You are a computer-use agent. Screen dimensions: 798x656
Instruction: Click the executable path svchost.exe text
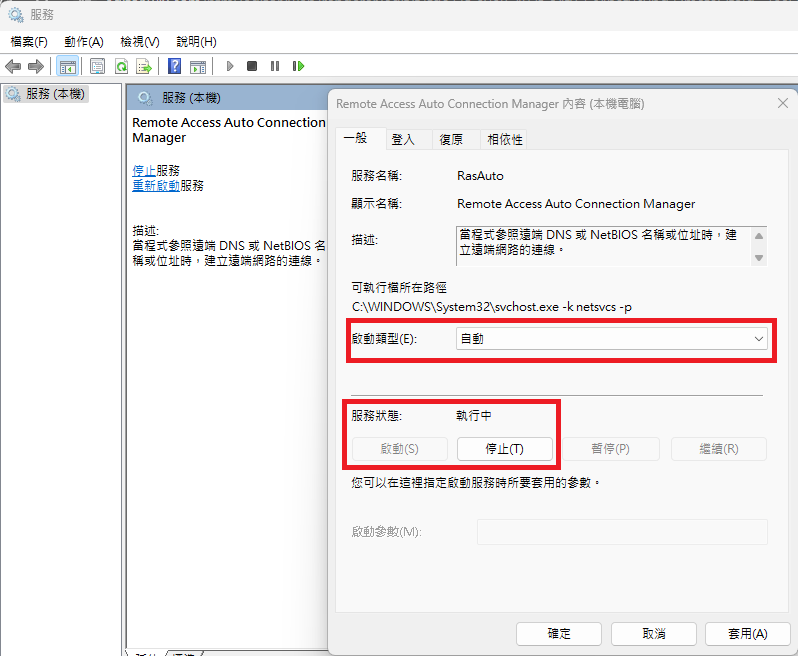[x=492, y=307]
